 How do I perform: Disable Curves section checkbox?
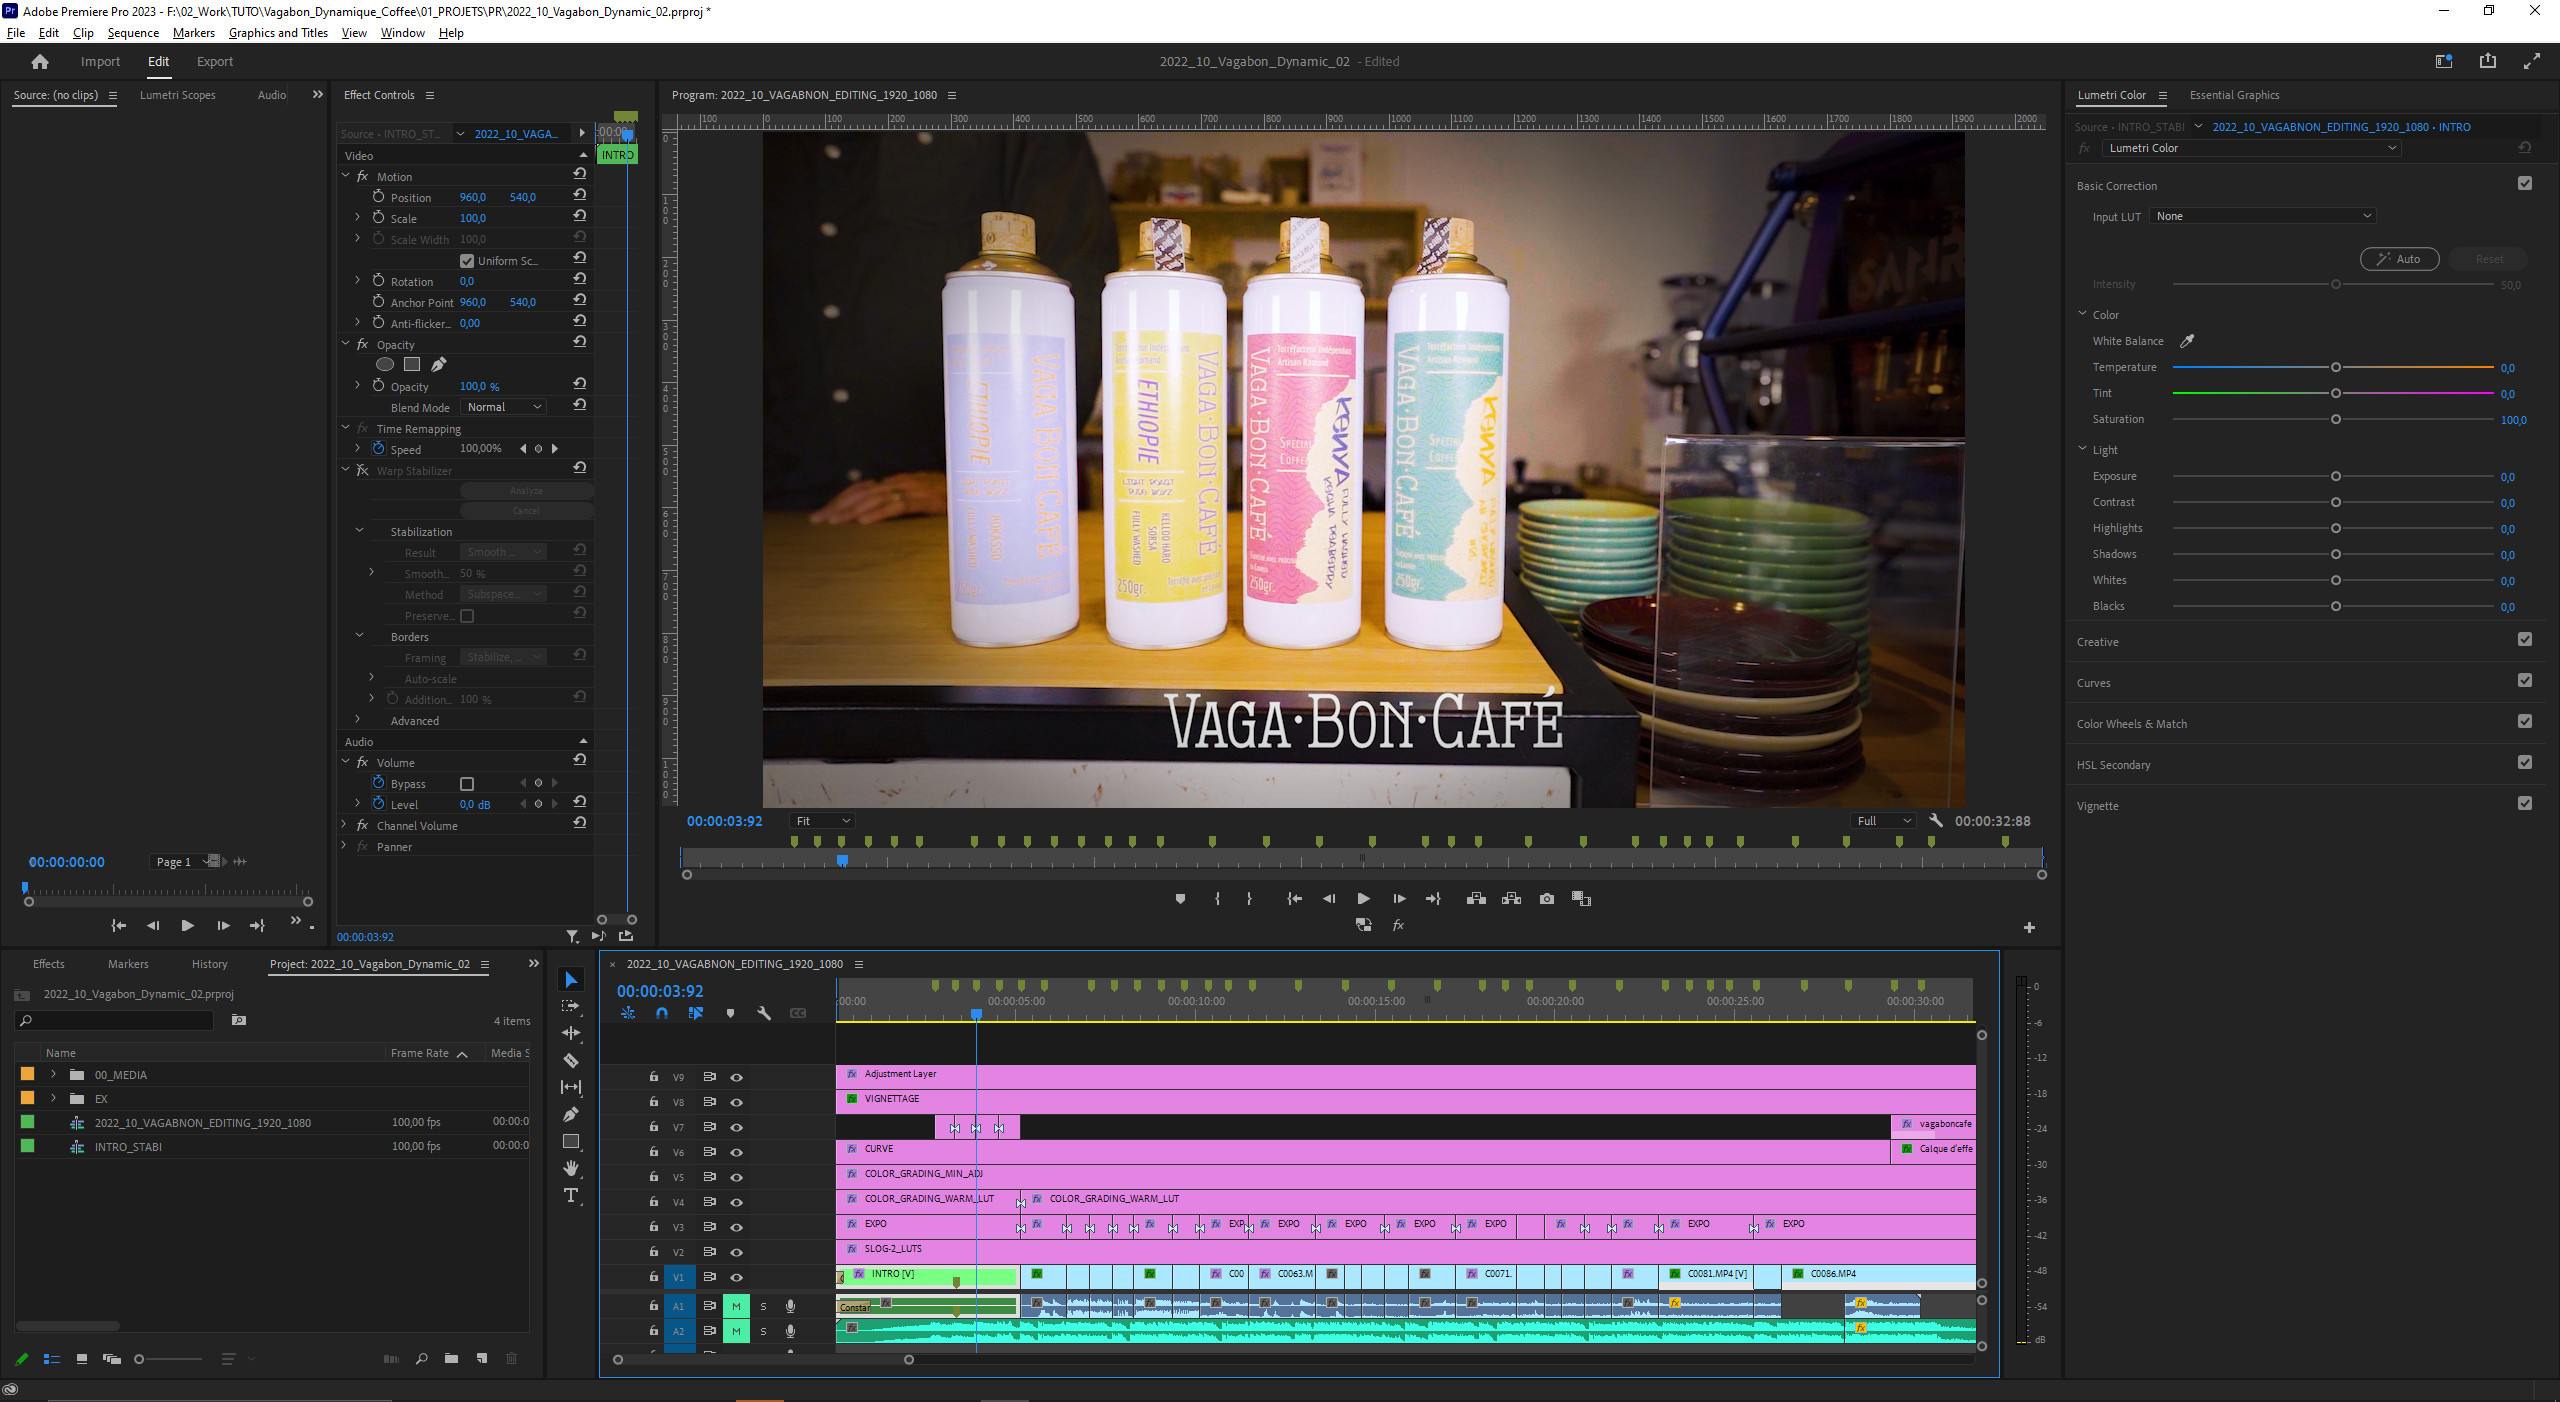tap(2525, 680)
